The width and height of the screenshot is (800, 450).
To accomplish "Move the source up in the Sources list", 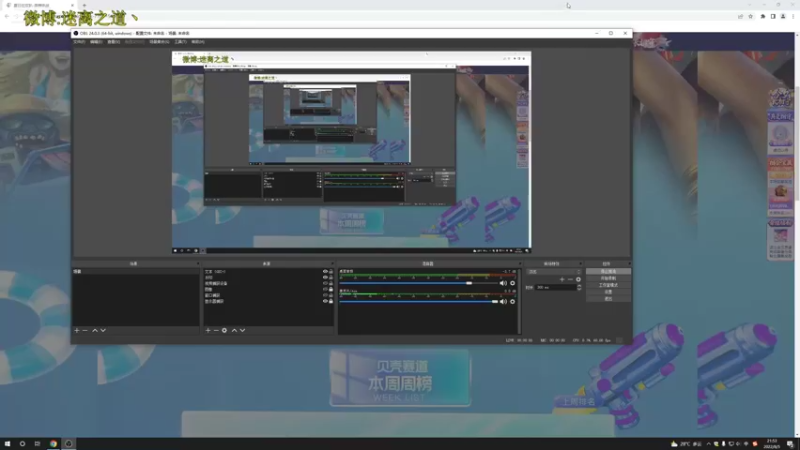I will tap(234, 331).
